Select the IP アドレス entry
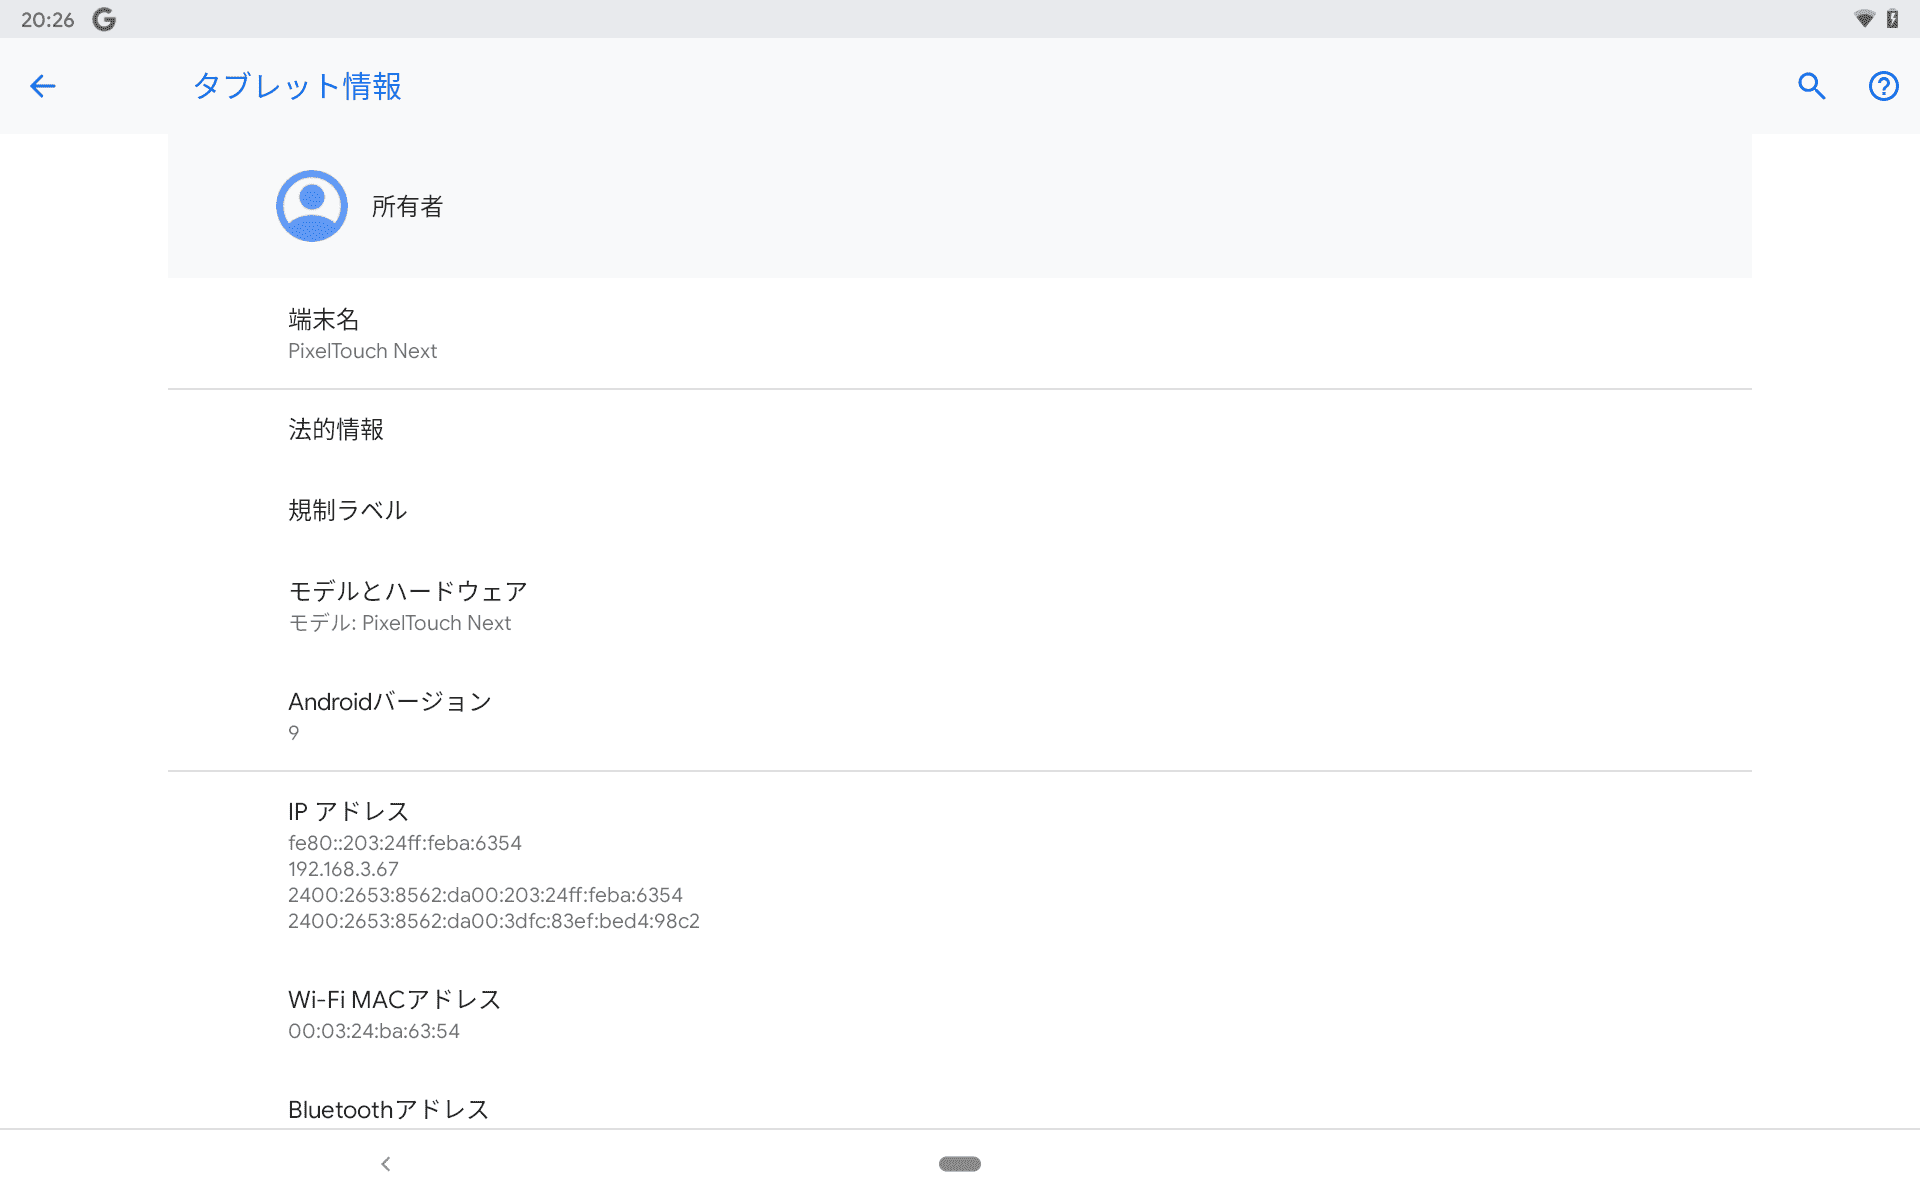Viewport: 1920px width, 1200px height. pyautogui.click(x=960, y=865)
